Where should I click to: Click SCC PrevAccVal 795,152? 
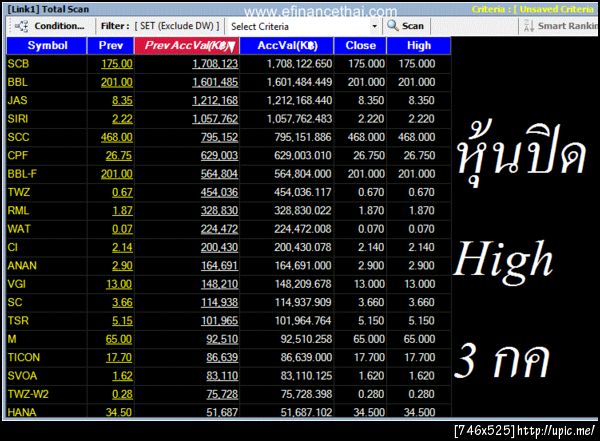[220, 137]
